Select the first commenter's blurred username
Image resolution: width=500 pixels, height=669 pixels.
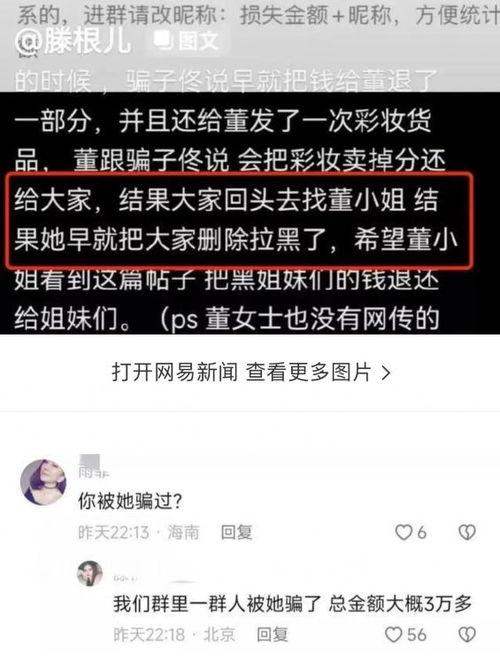(94, 466)
